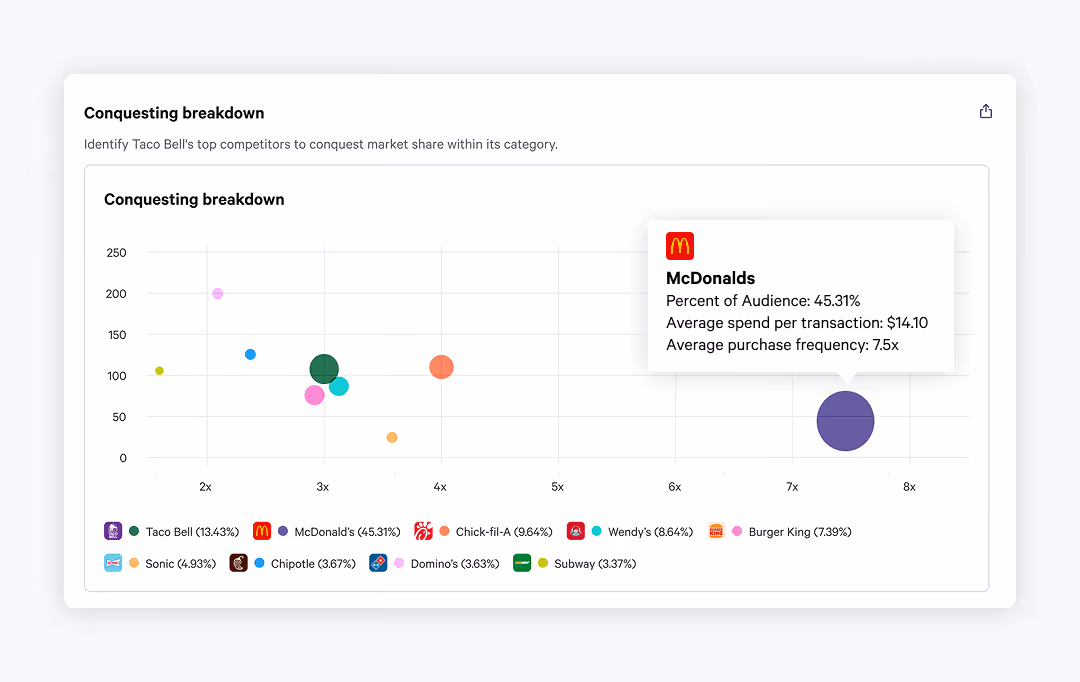Click the teal dot beside Wendy's label
Viewport: 1080px width, 682px height.
click(x=598, y=531)
